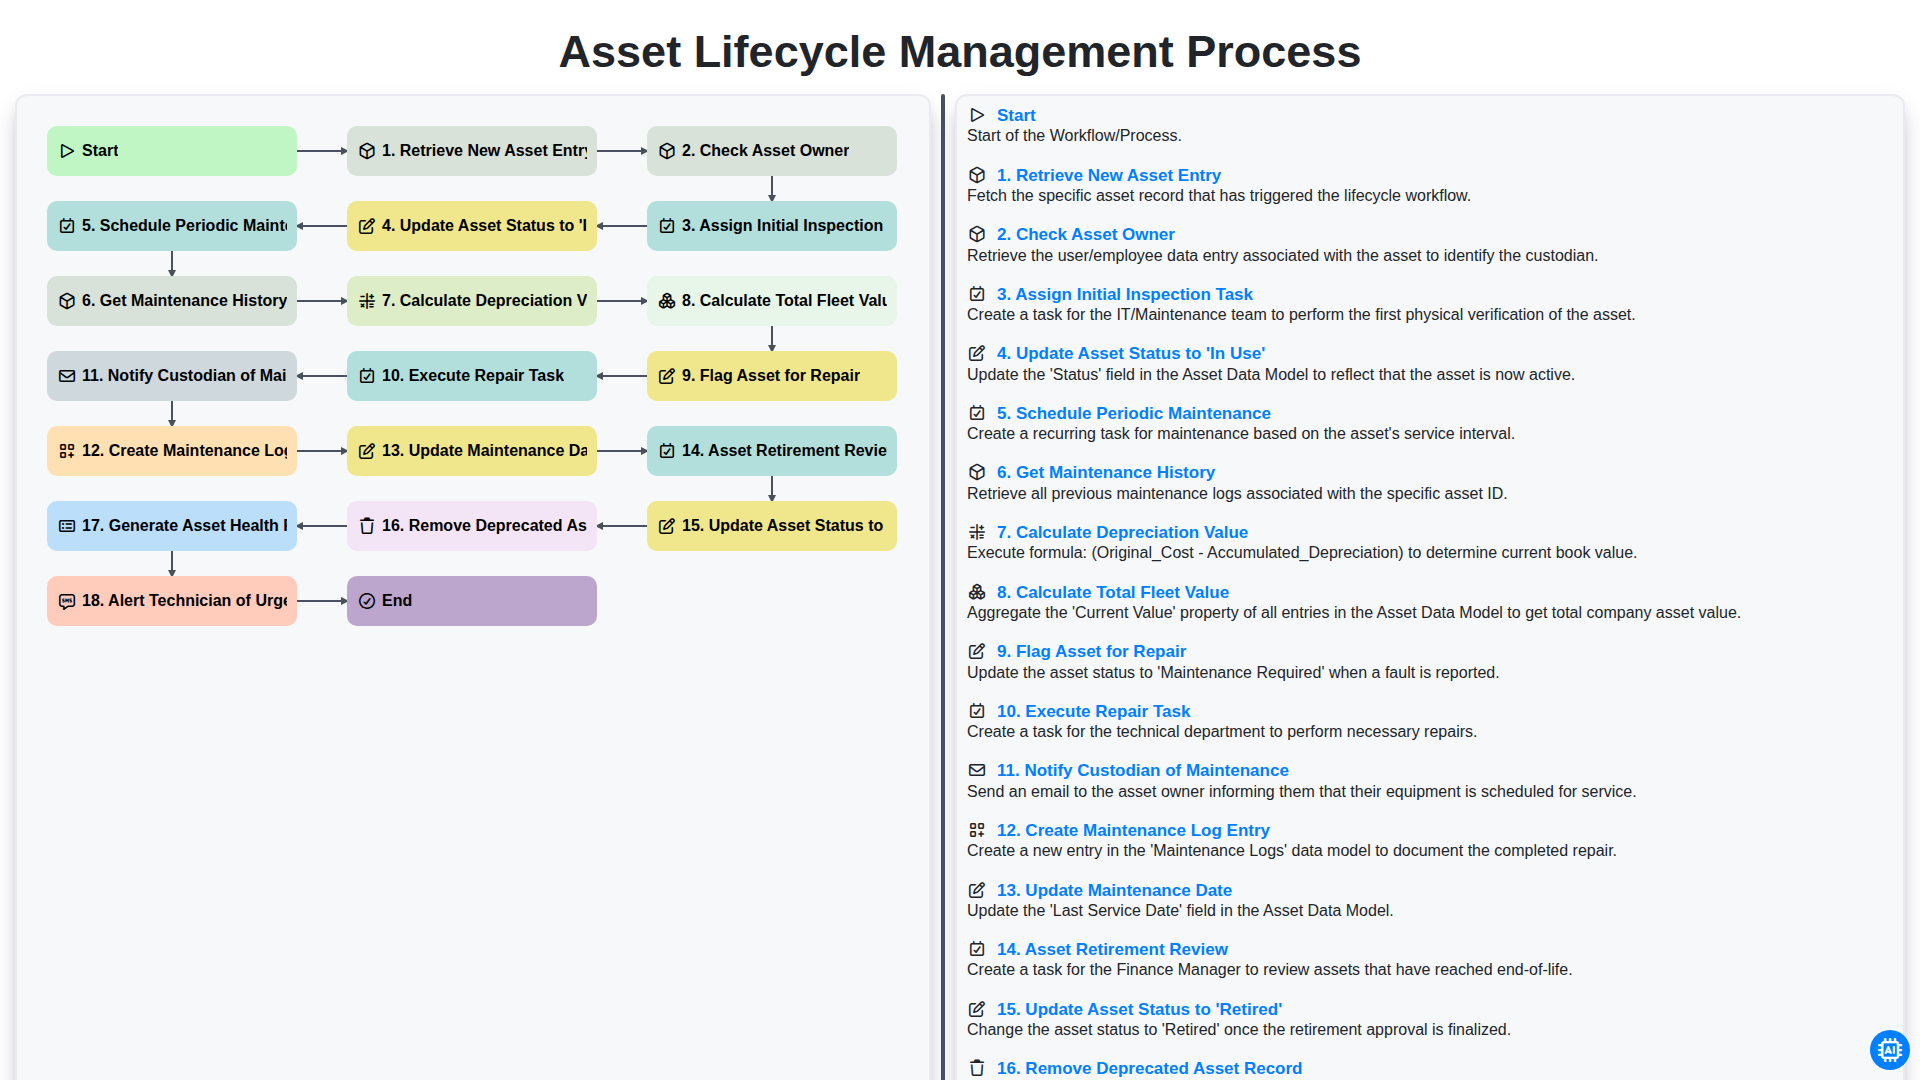
Task: Click envelope icon beside list item 11
Action: pos(977,770)
